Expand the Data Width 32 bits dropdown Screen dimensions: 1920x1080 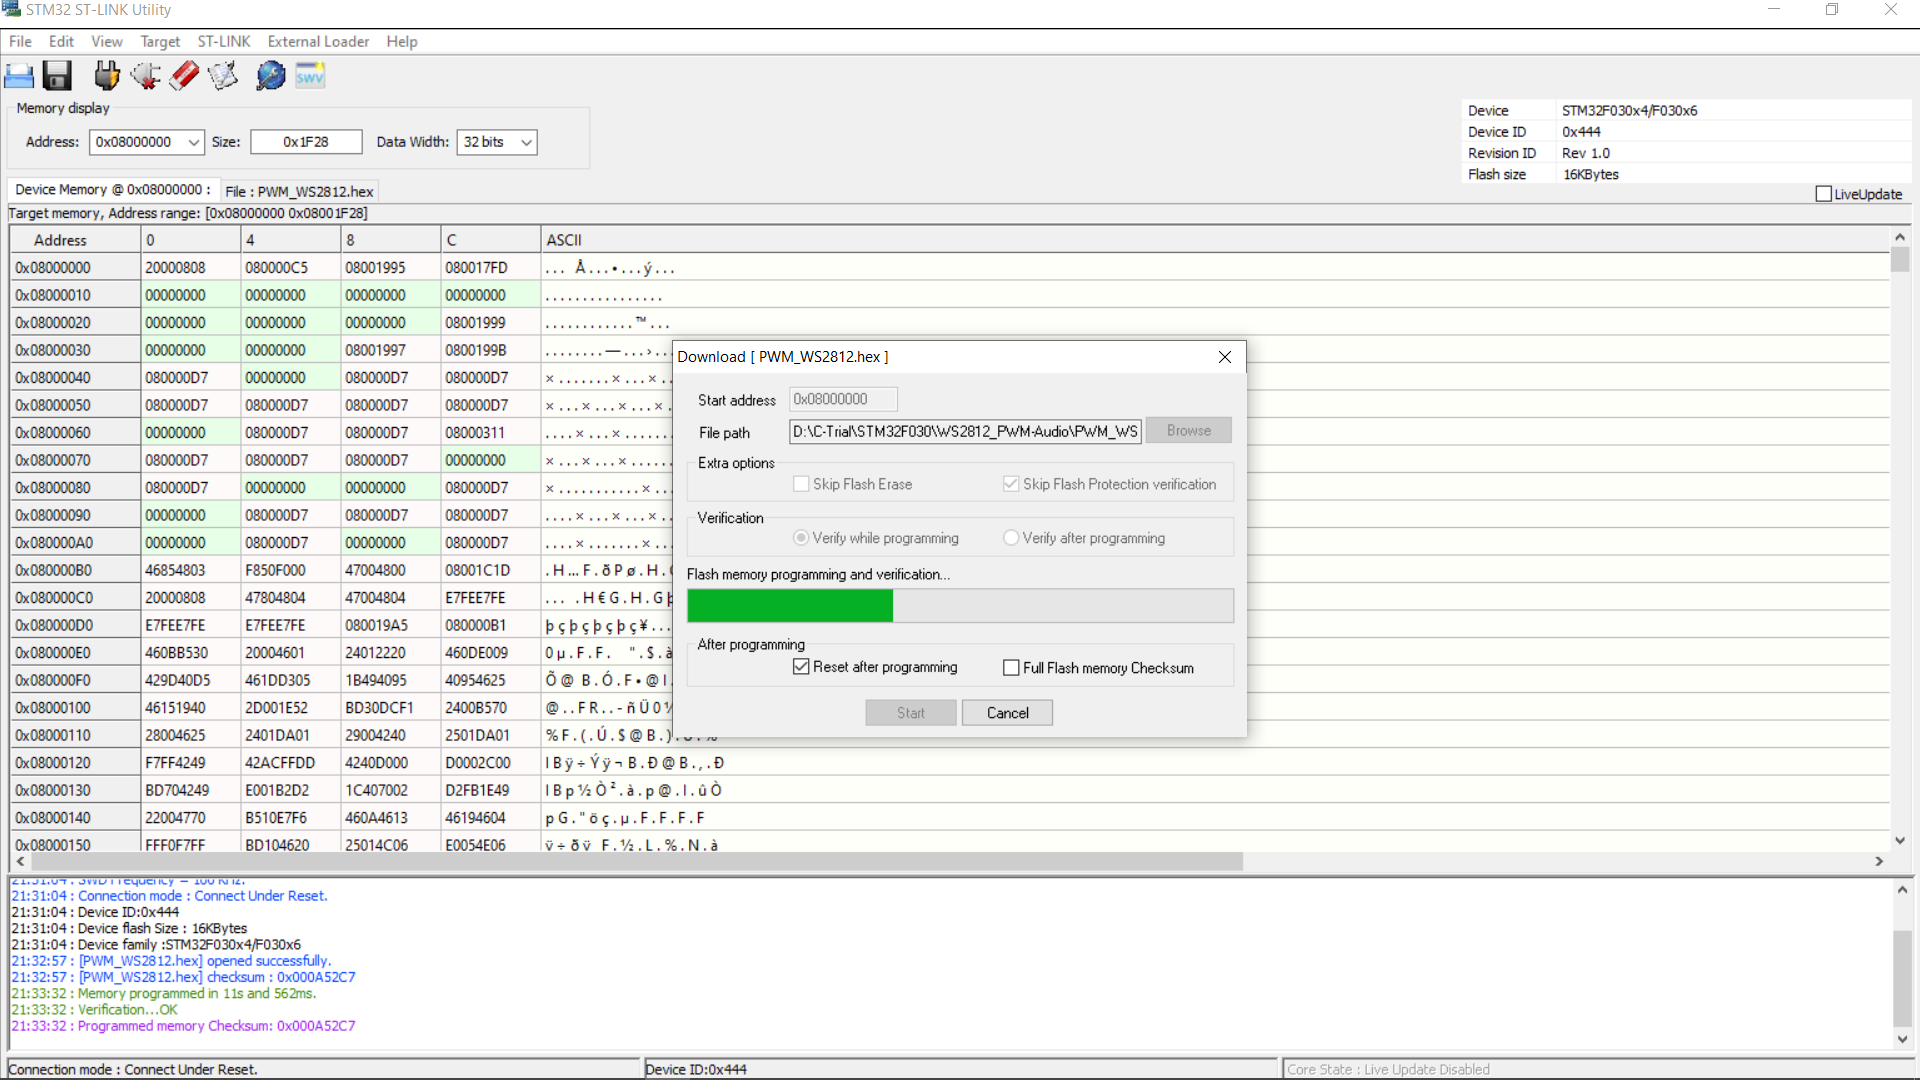pyautogui.click(x=526, y=142)
